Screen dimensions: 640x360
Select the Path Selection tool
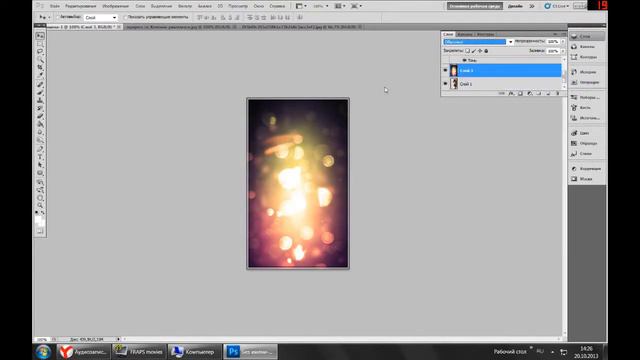point(40,165)
